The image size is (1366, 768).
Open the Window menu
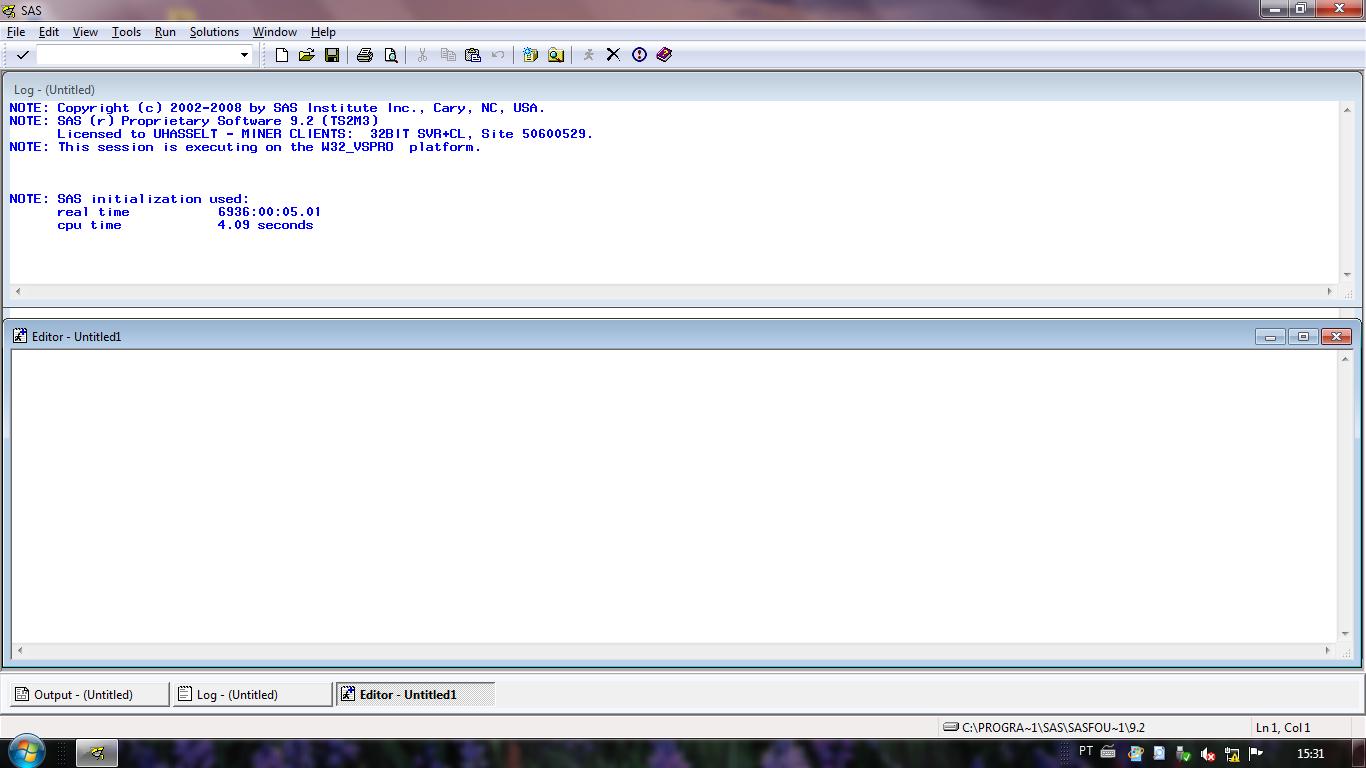(274, 32)
